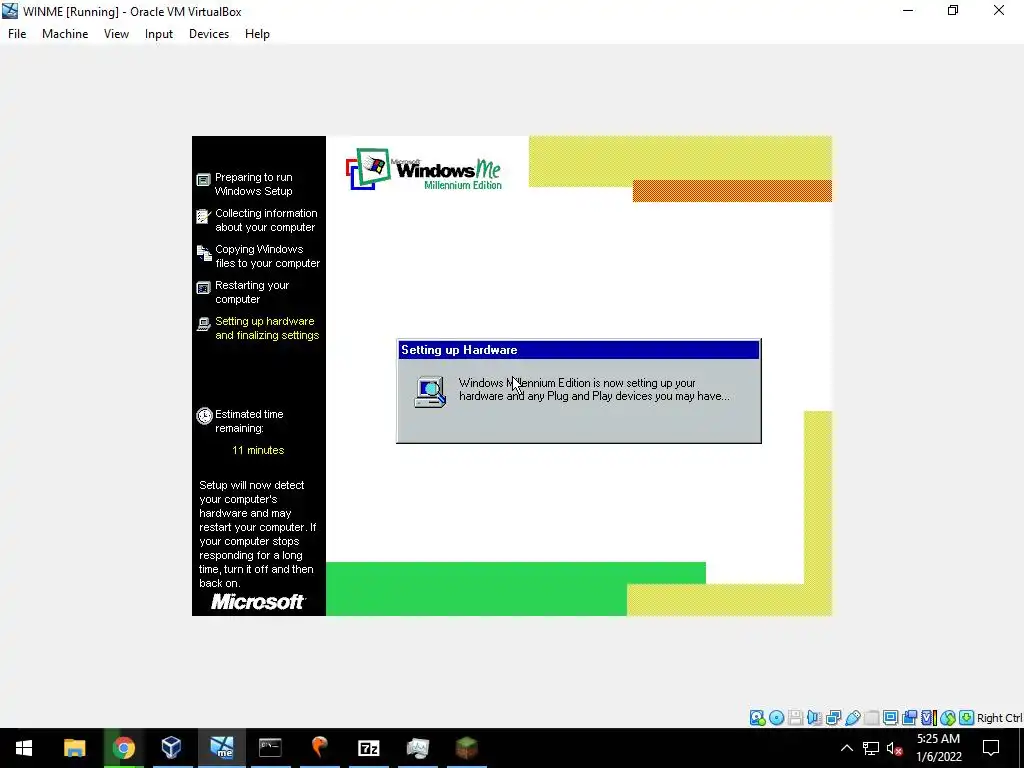
Task: Click the USB devices status icon
Action: tap(852, 718)
